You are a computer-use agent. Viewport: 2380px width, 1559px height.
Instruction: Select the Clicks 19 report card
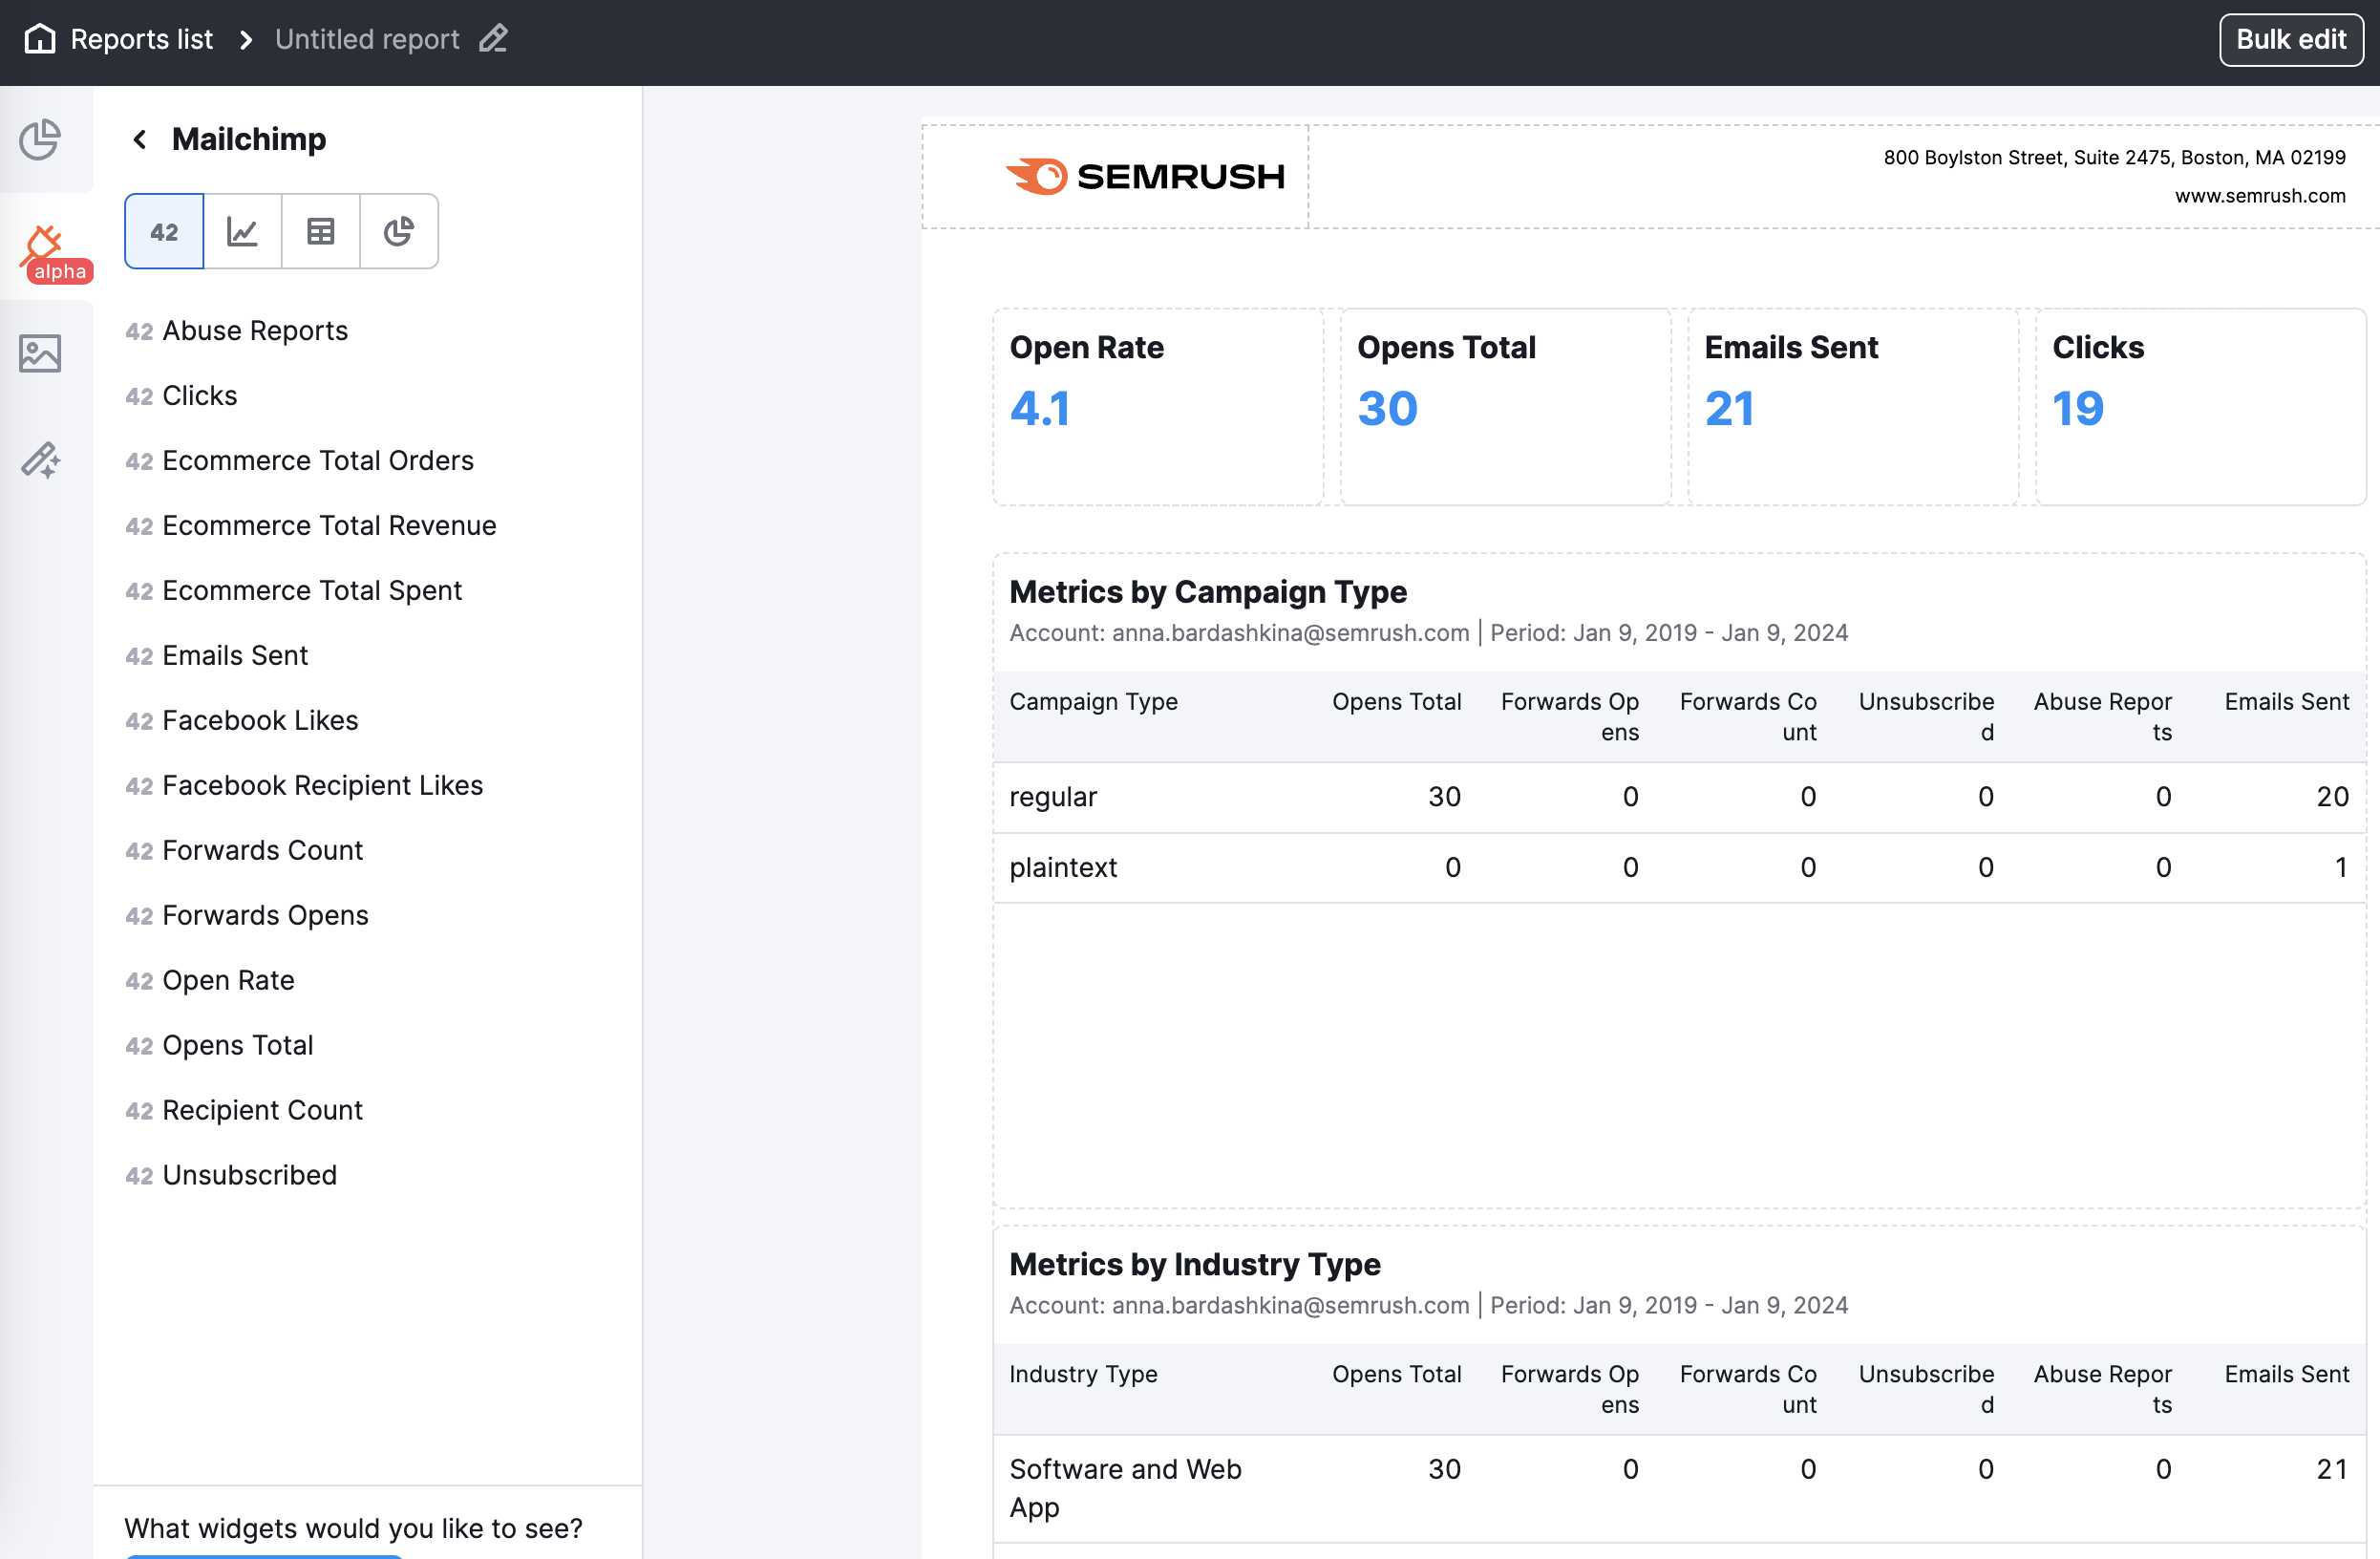(x=2200, y=407)
